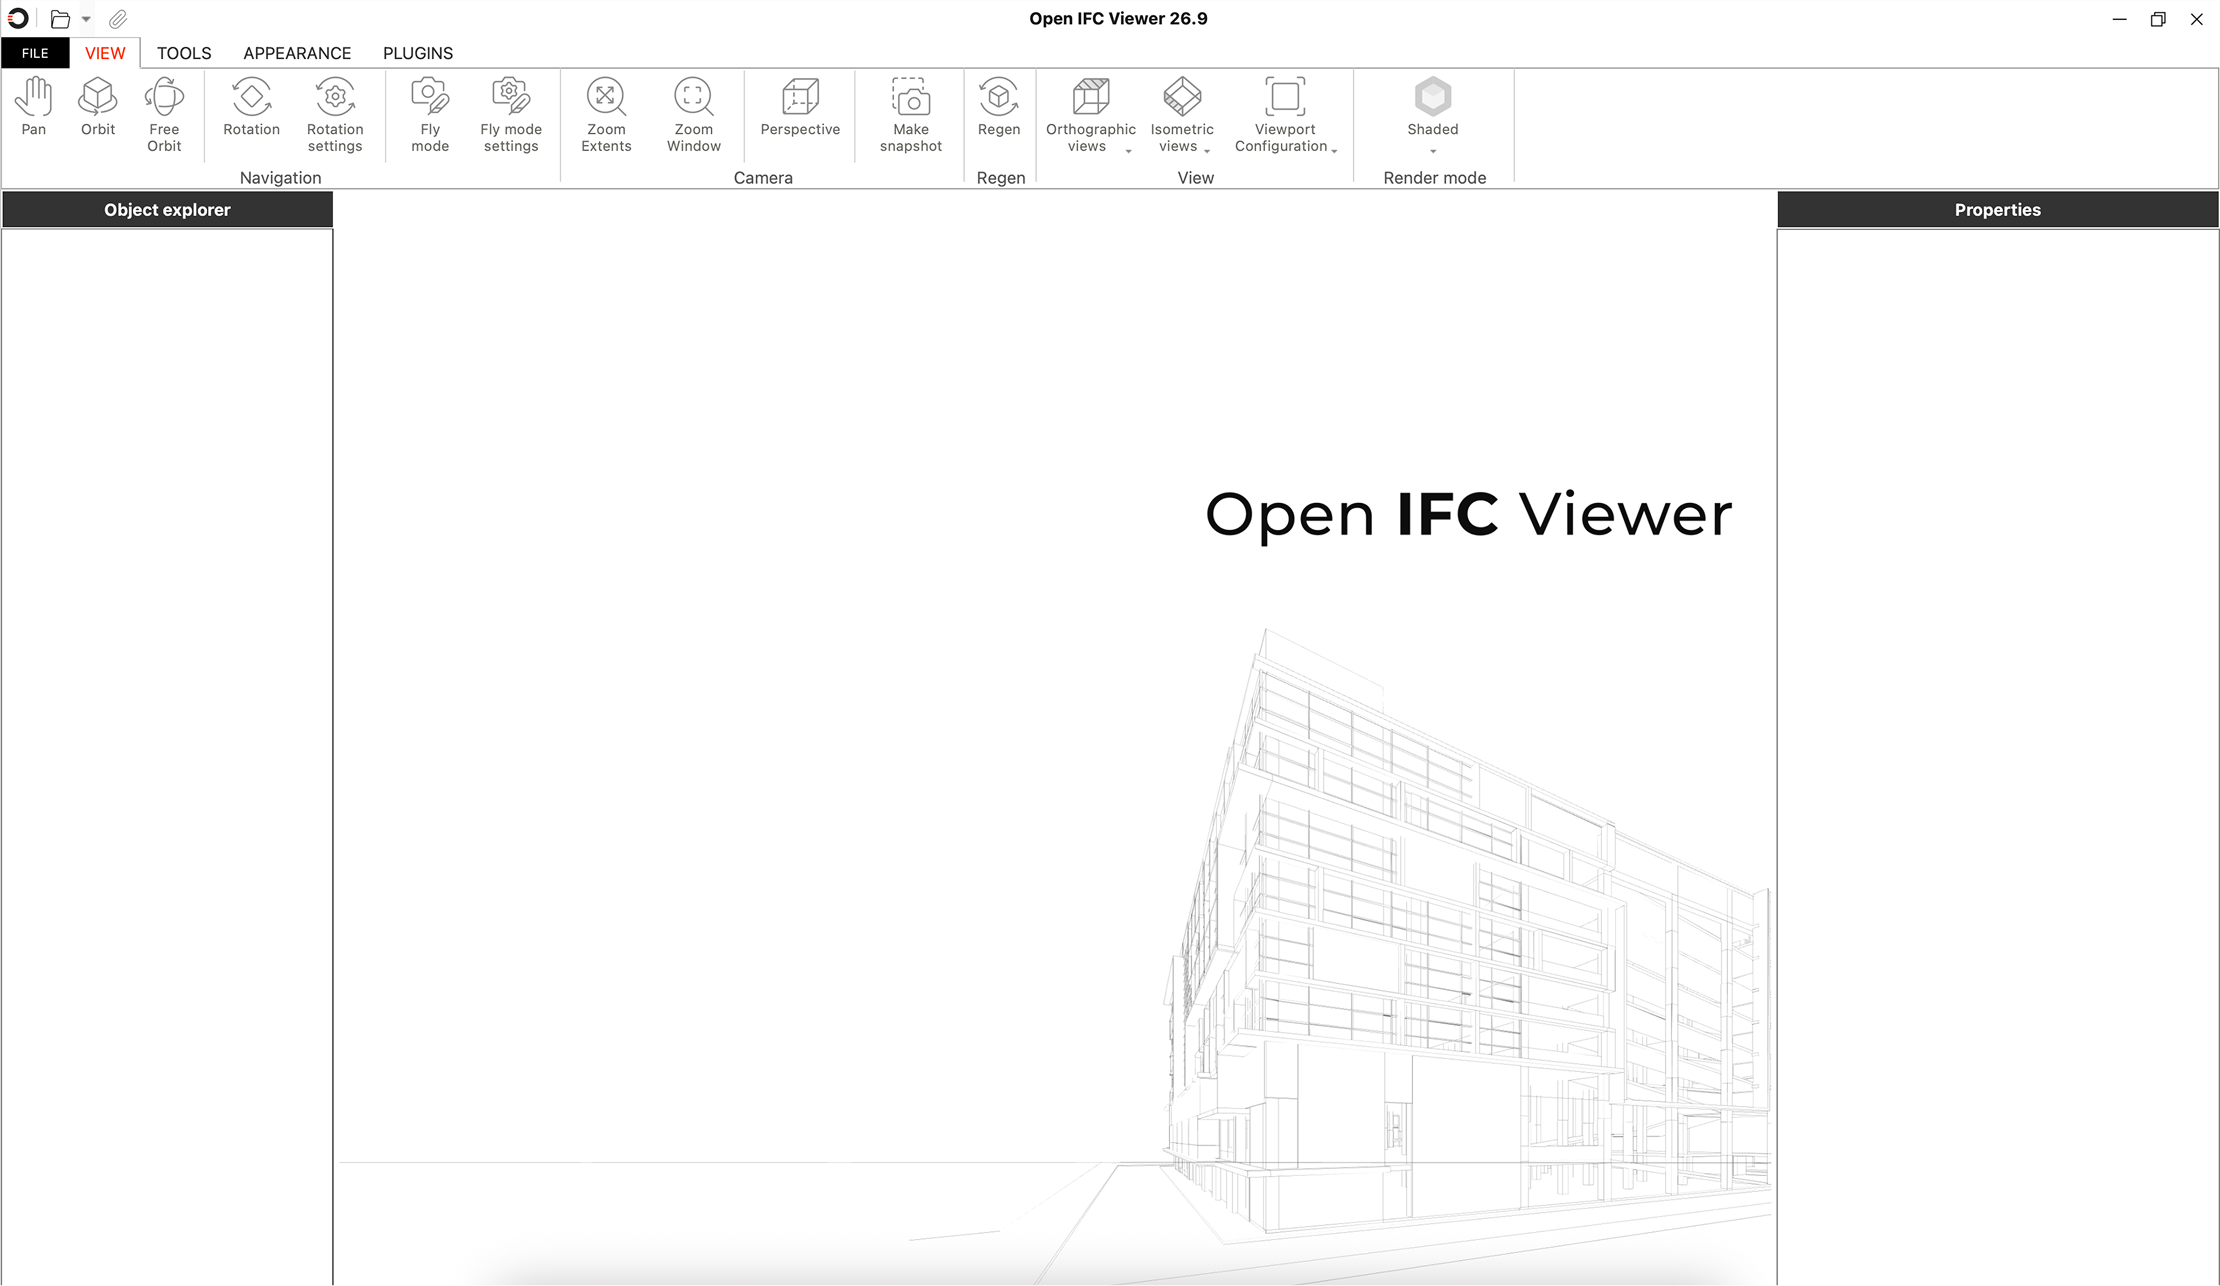Click the open folder icon in title bar
The width and height of the screenshot is (2220, 1286).
coord(60,19)
